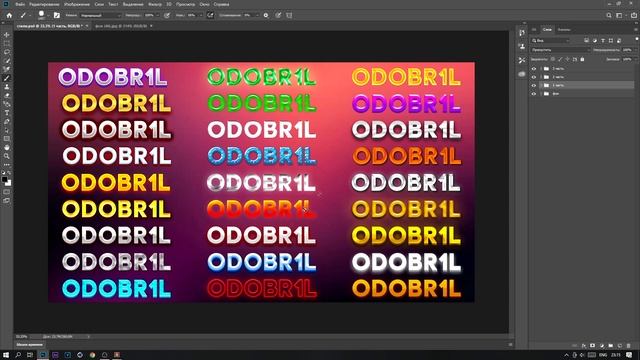Image resolution: width=640 pixels, height=360 pixels.
Task: Open the collapsed History panel icon
Action: (x=522, y=33)
